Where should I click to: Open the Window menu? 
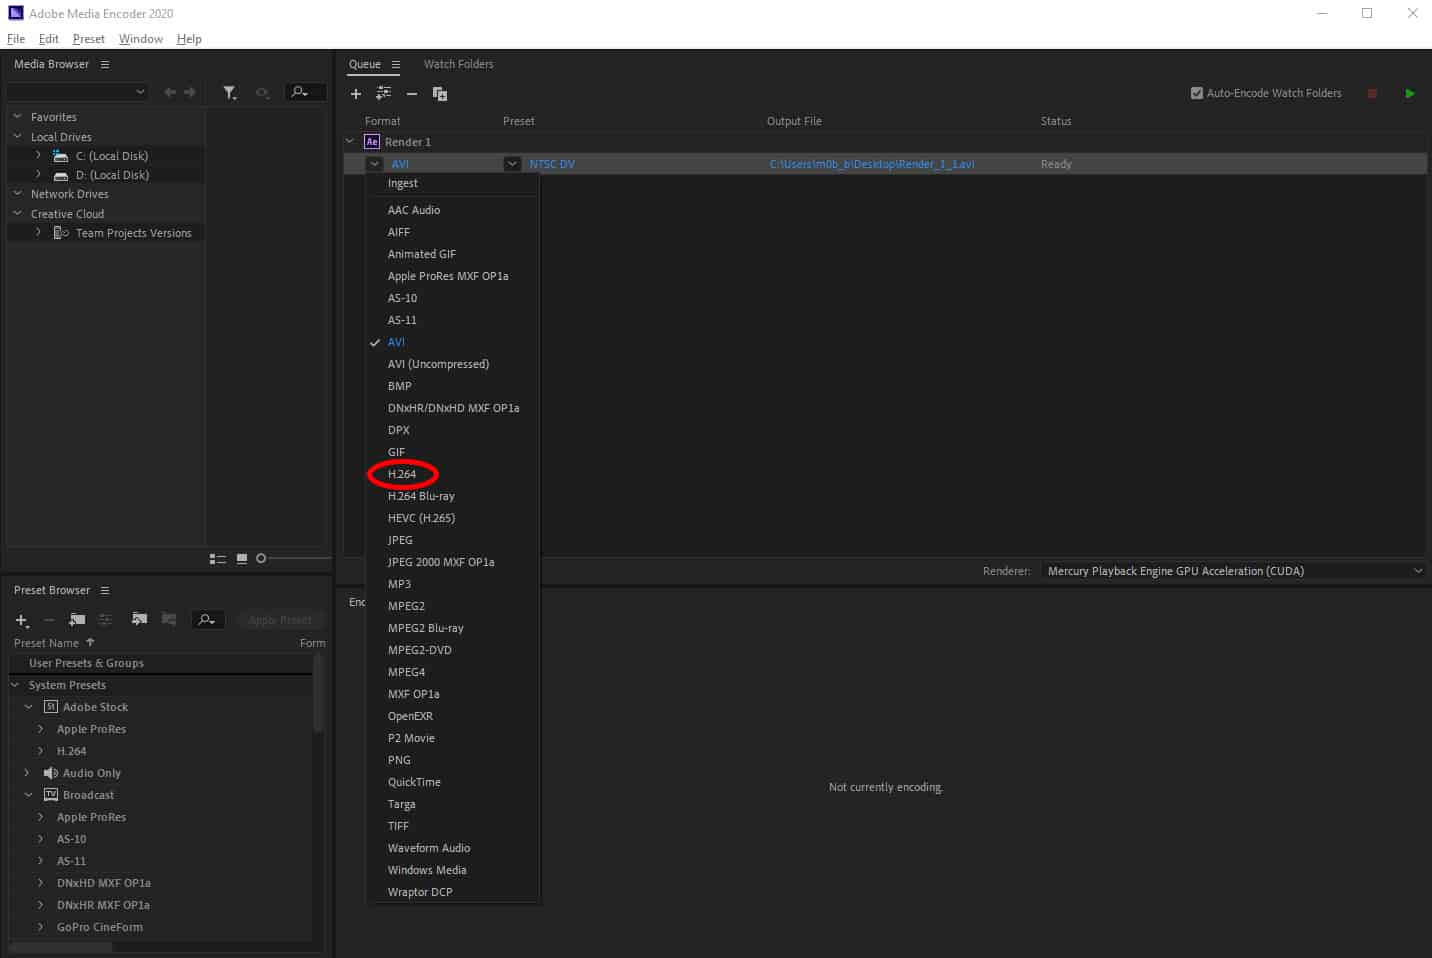pyautogui.click(x=141, y=39)
